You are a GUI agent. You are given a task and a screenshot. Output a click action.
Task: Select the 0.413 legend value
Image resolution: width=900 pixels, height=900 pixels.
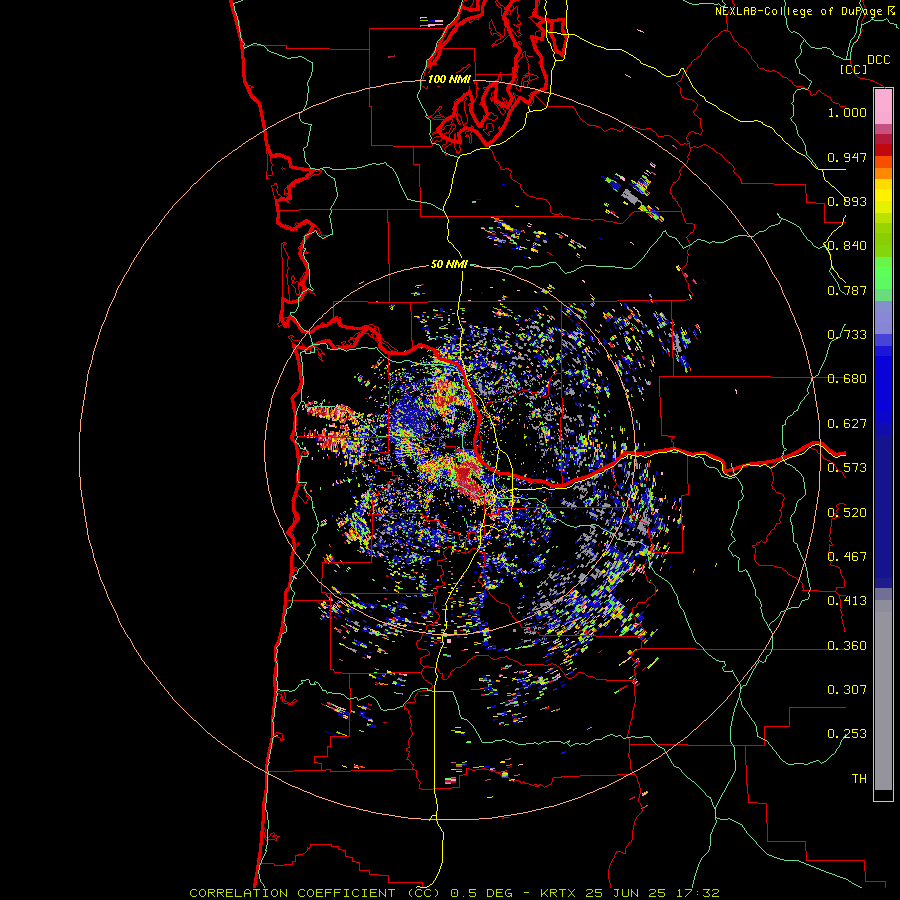tap(847, 601)
